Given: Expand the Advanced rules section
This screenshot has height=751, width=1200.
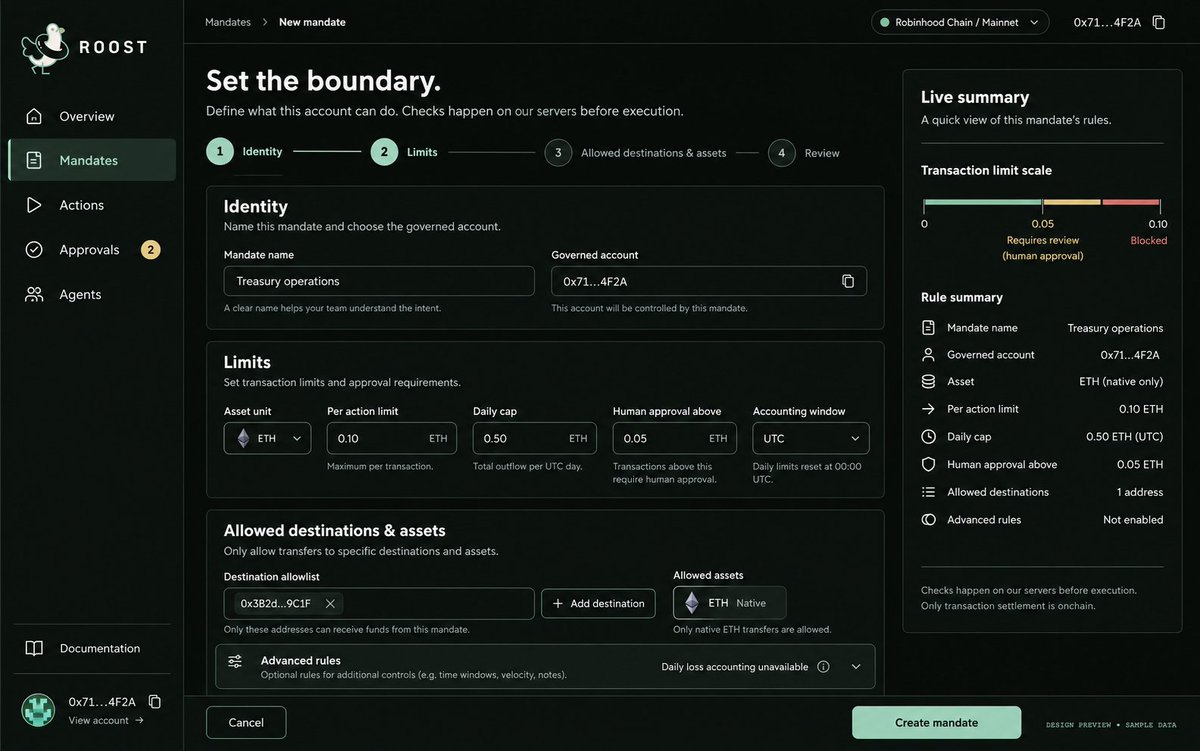Looking at the screenshot, I should 855,666.
